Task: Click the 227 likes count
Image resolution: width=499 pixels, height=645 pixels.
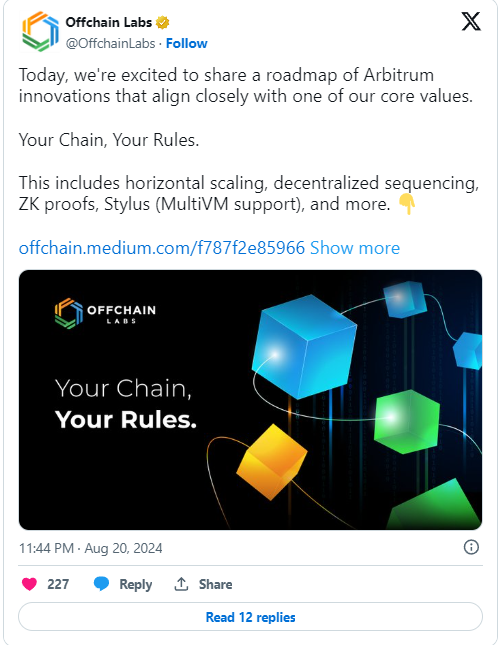Action: pos(58,584)
